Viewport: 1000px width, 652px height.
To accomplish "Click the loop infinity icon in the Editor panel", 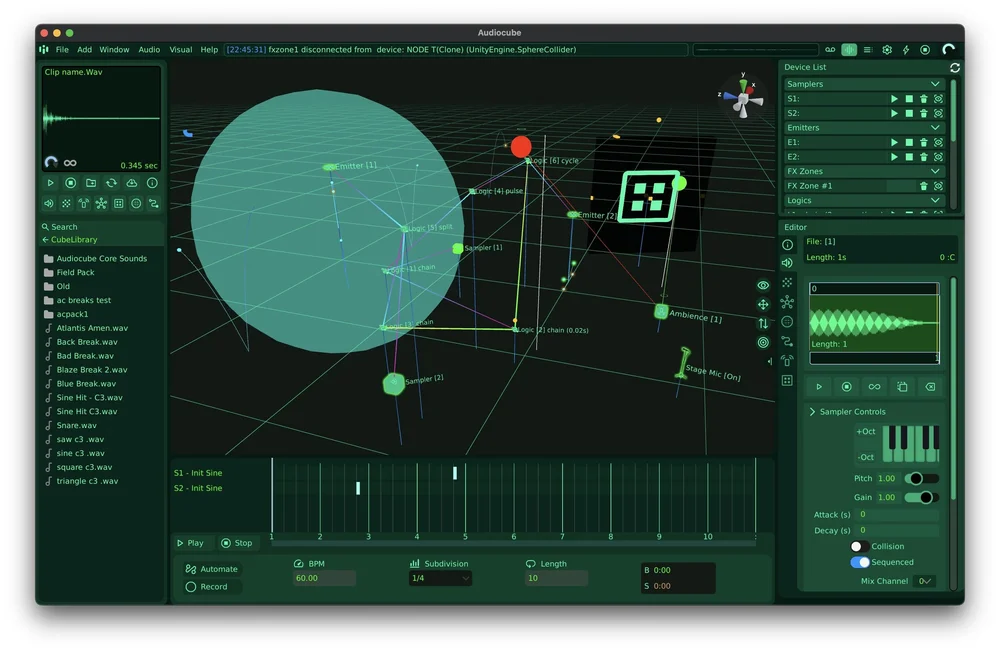I will pyautogui.click(x=875, y=387).
